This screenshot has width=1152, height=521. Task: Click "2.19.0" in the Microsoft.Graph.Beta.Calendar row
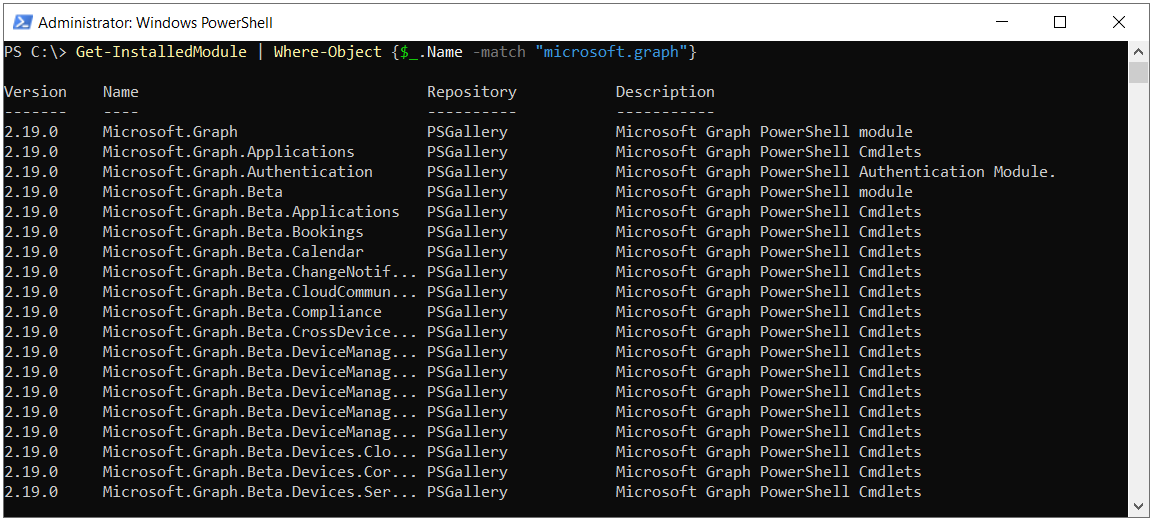point(31,251)
